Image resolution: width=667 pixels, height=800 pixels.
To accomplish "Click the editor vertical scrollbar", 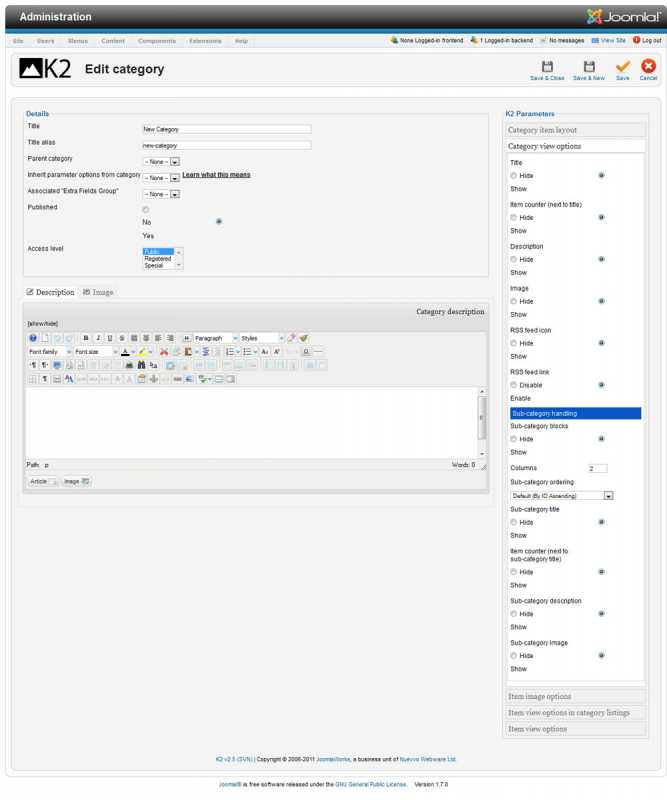I will [x=481, y=422].
